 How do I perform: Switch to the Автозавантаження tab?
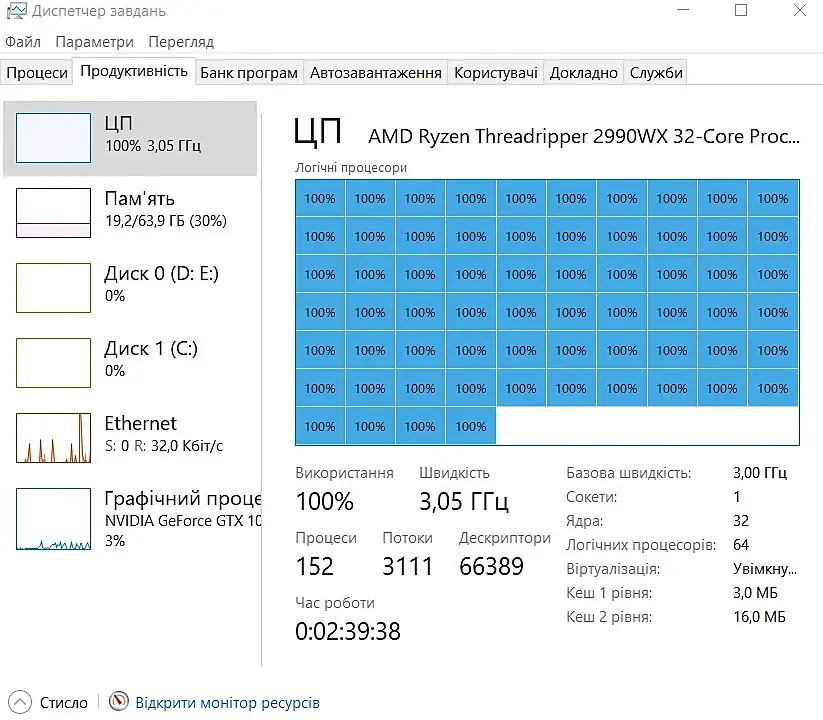(x=375, y=72)
